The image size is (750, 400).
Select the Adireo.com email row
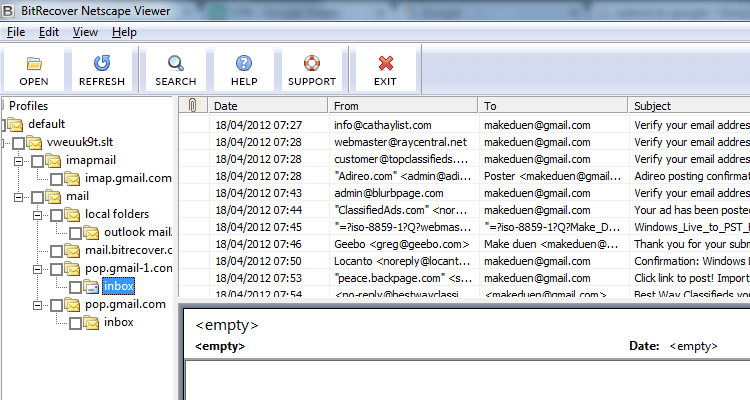464,177
